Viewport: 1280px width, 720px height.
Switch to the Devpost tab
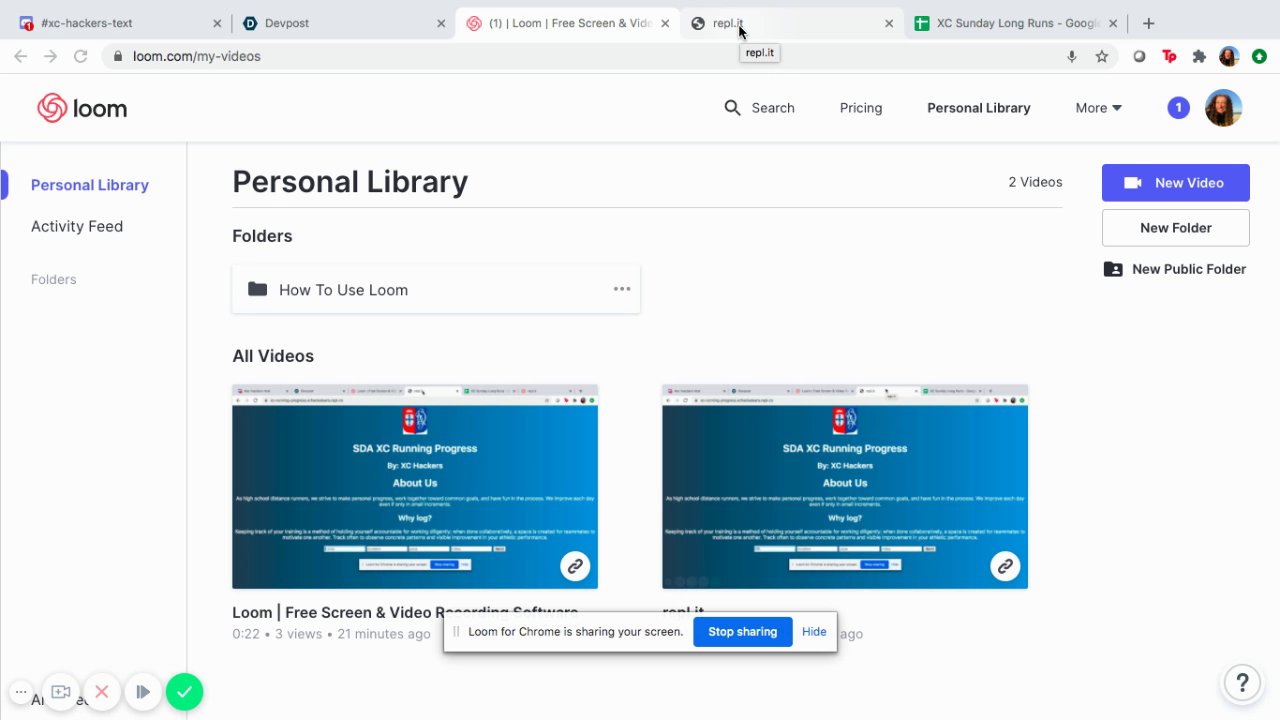(343, 23)
